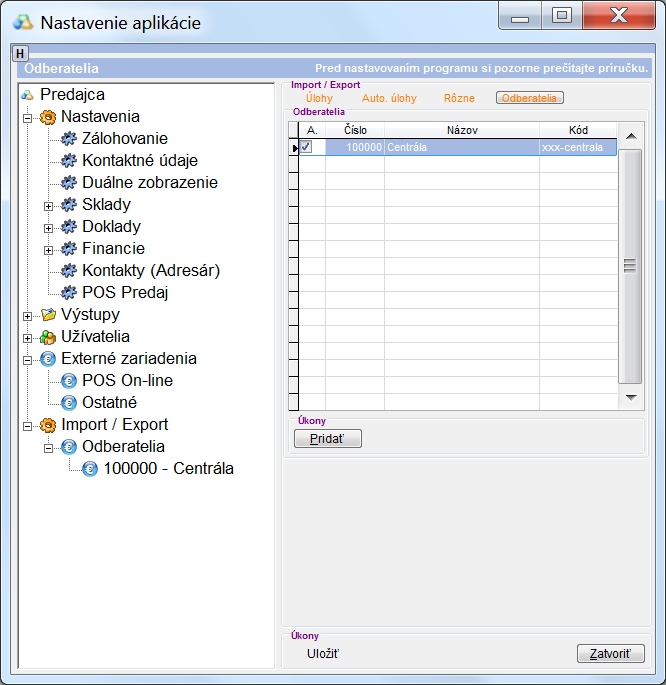Open the Auto. úlohy tab
666x685 pixels.
click(389, 98)
